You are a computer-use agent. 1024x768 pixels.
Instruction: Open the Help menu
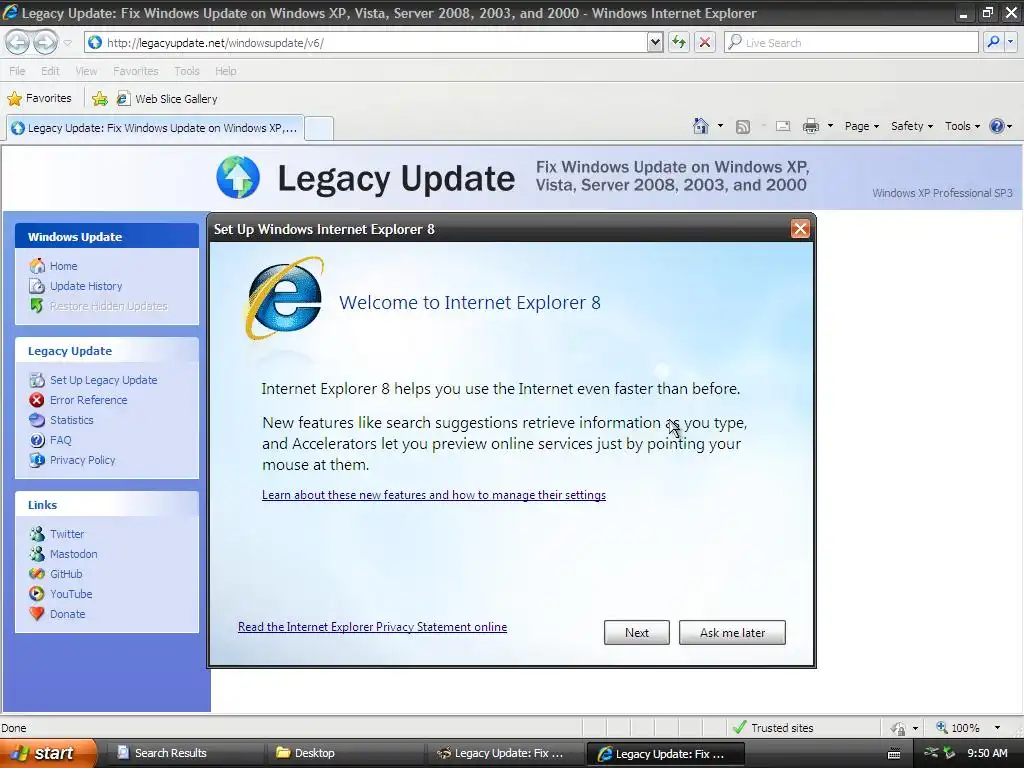[225, 71]
